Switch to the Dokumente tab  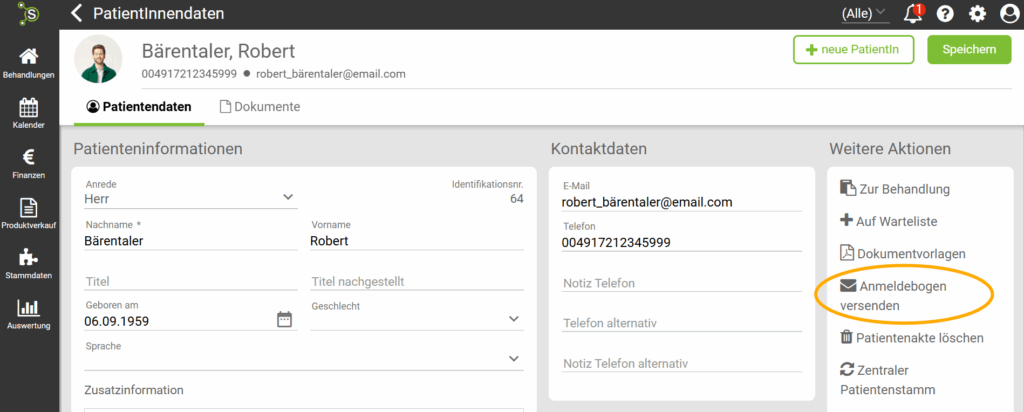click(x=259, y=106)
